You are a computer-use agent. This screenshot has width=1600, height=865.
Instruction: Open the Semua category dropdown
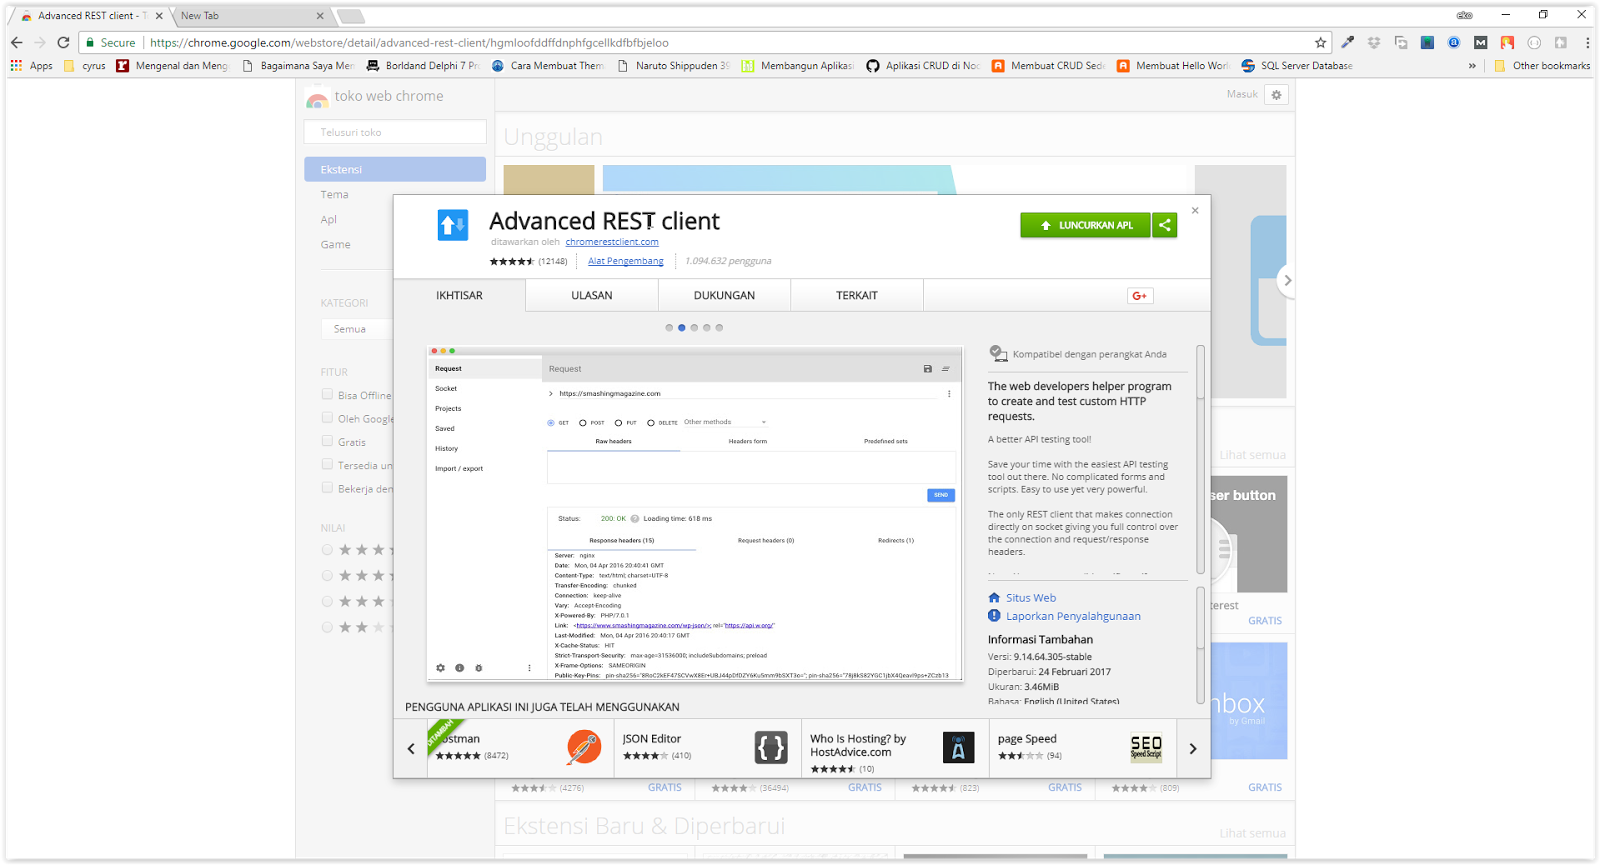(358, 329)
